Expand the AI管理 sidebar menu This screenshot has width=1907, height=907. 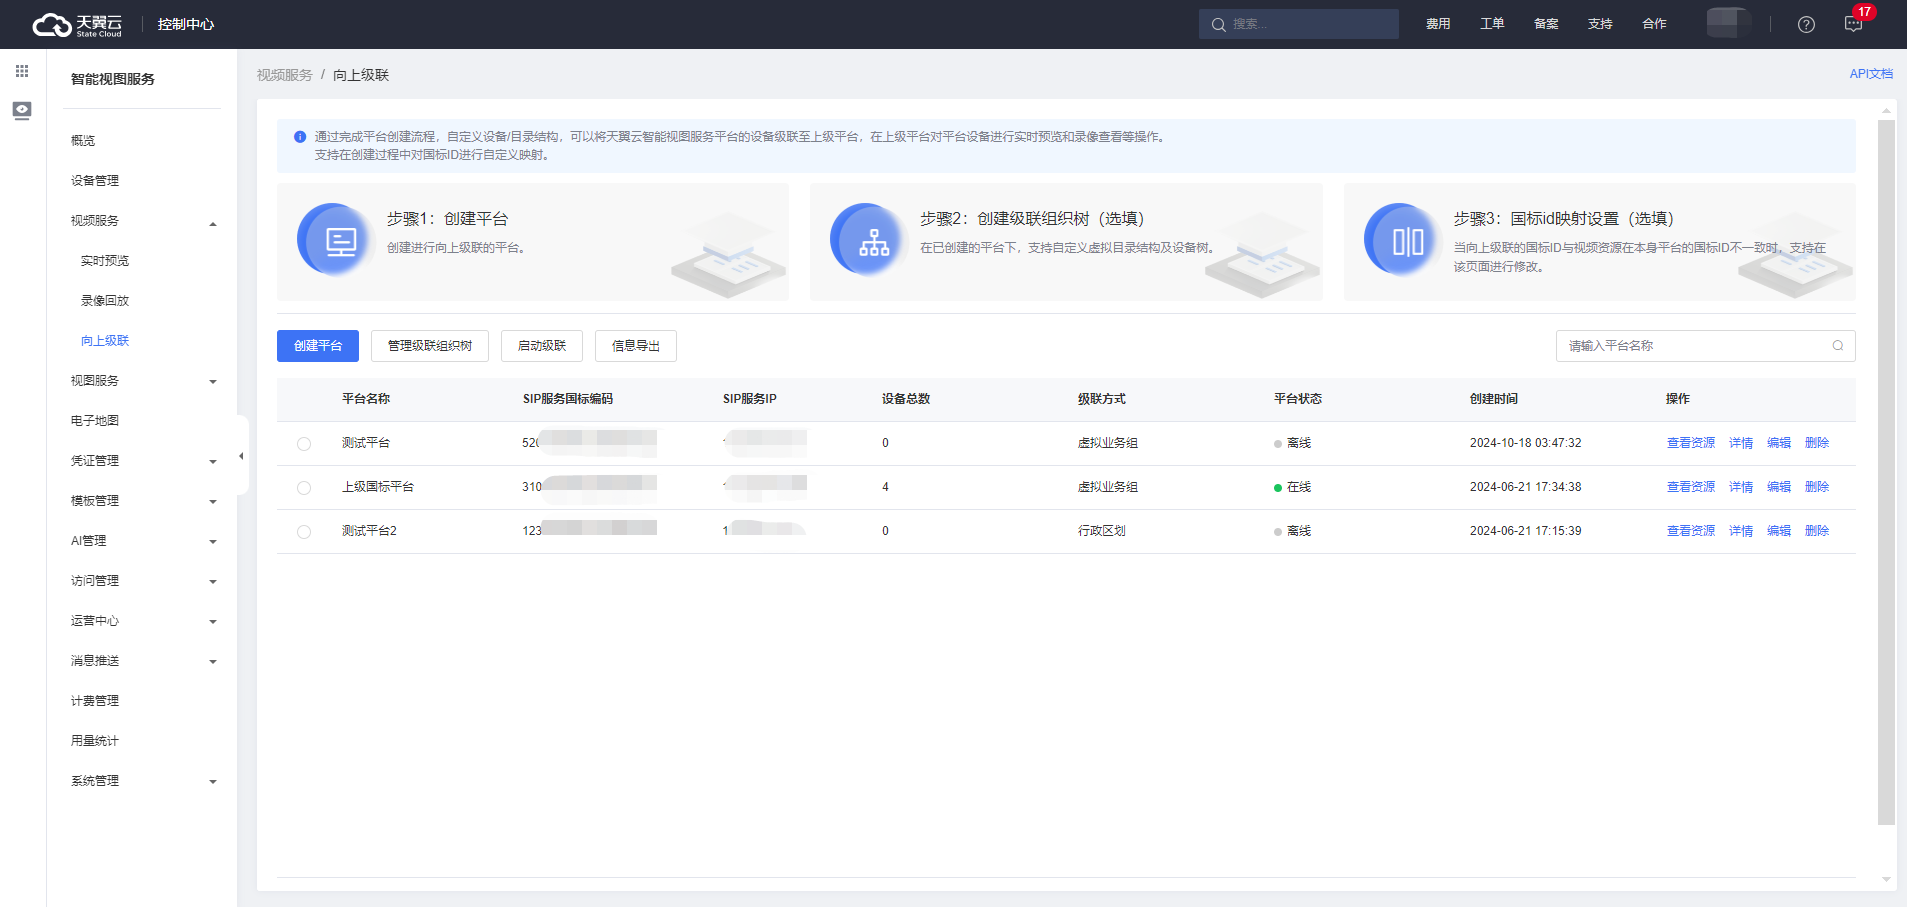click(212, 542)
